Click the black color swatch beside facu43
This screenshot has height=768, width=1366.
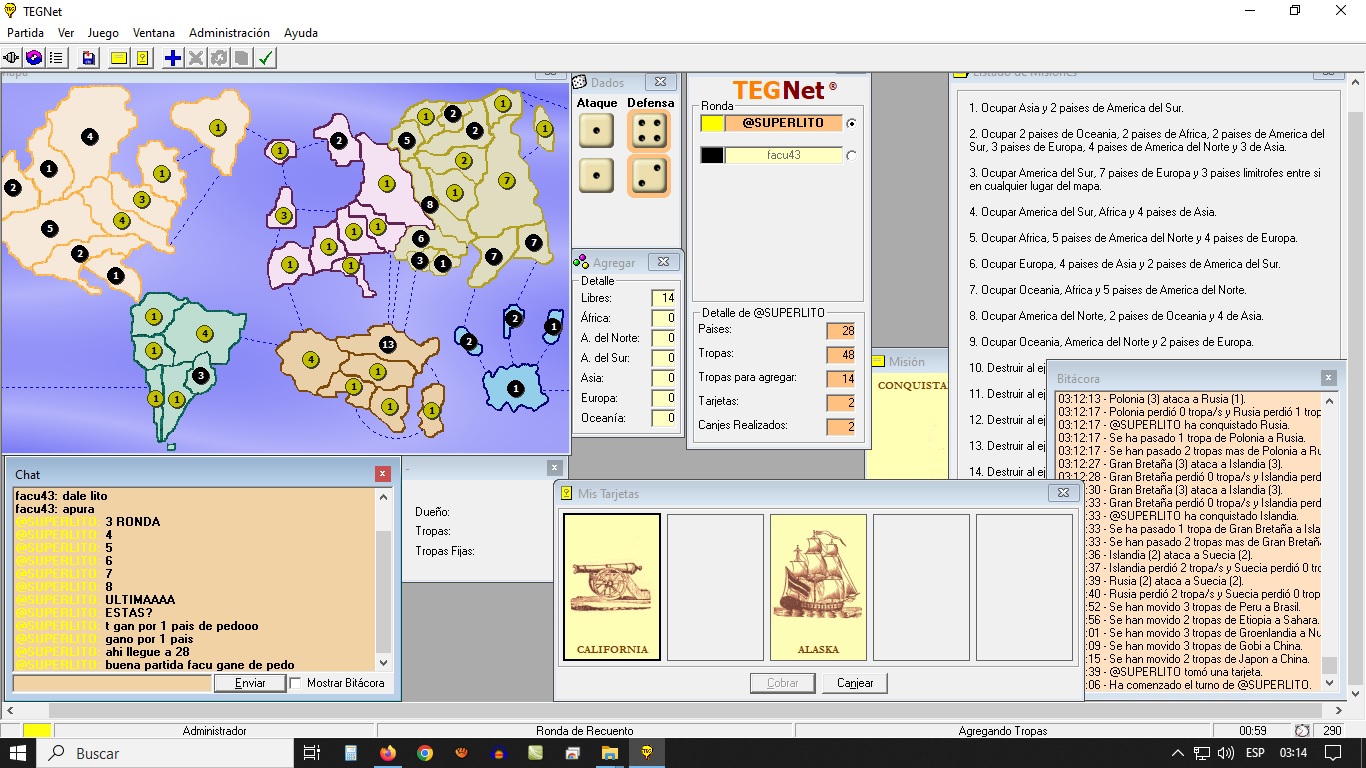(x=712, y=155)
